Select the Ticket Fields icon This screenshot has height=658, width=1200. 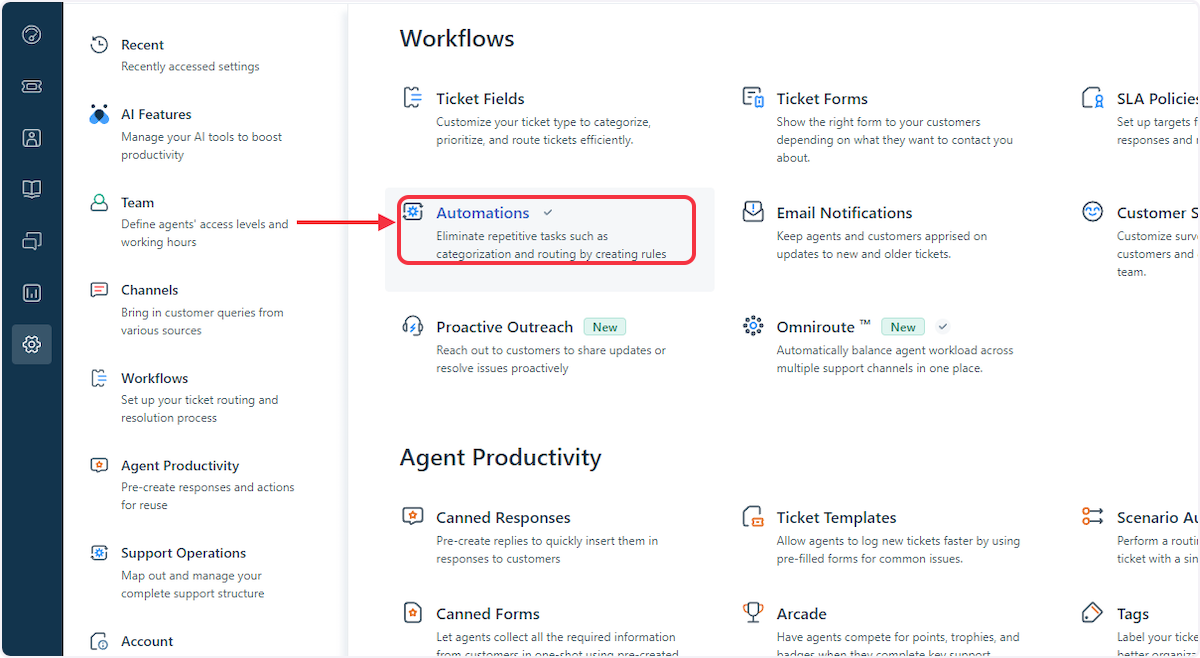pyautogui.click(x=412, y=96)
